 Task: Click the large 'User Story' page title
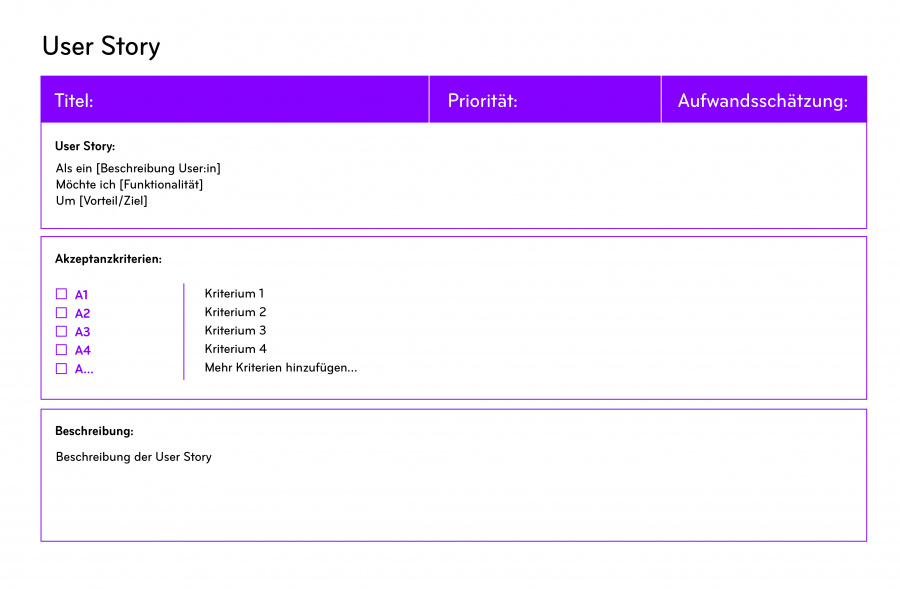(101, 46)
